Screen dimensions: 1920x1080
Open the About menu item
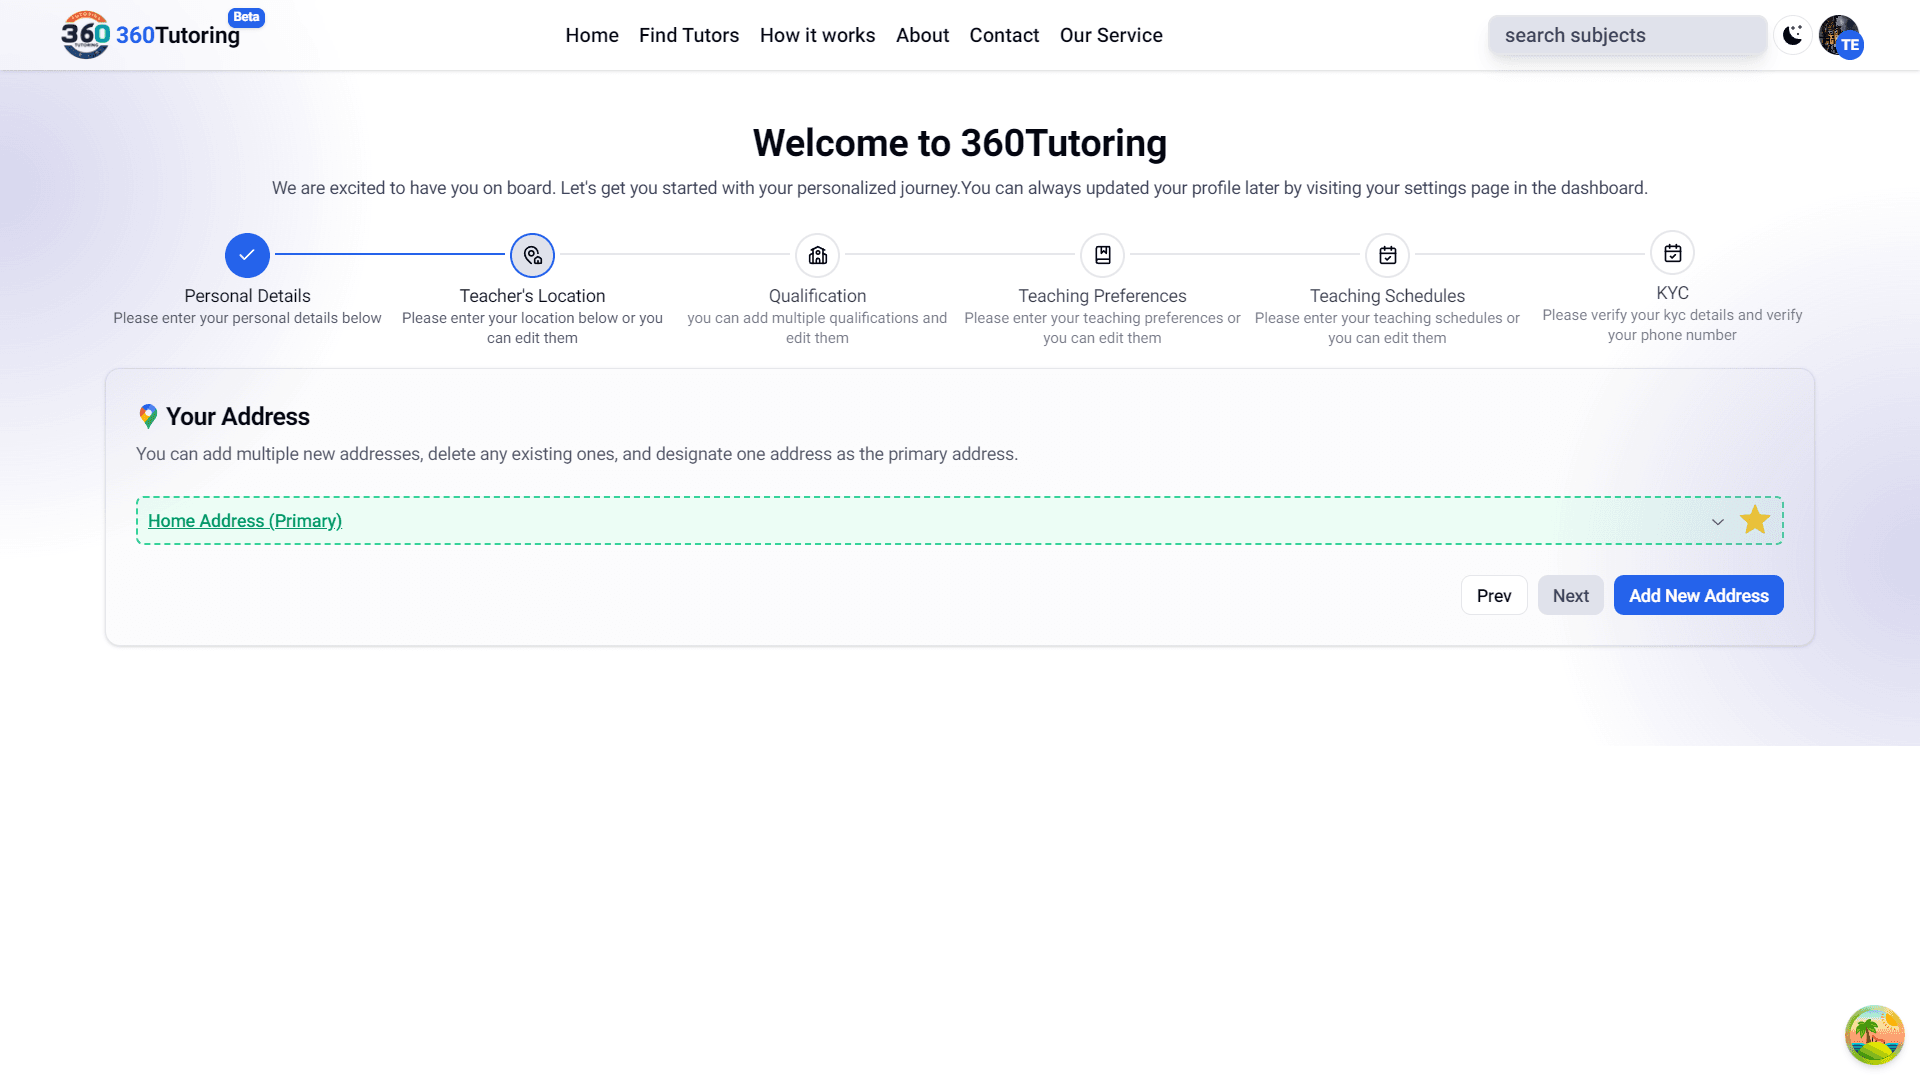[922, 35]
